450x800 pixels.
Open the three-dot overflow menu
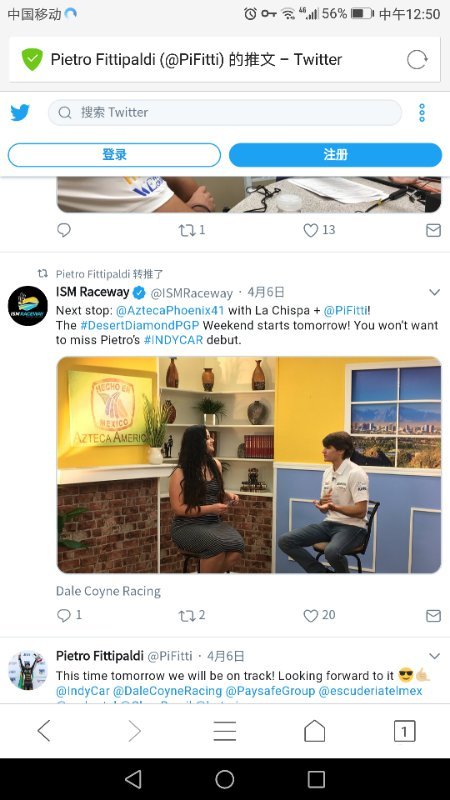coord(422,113)
